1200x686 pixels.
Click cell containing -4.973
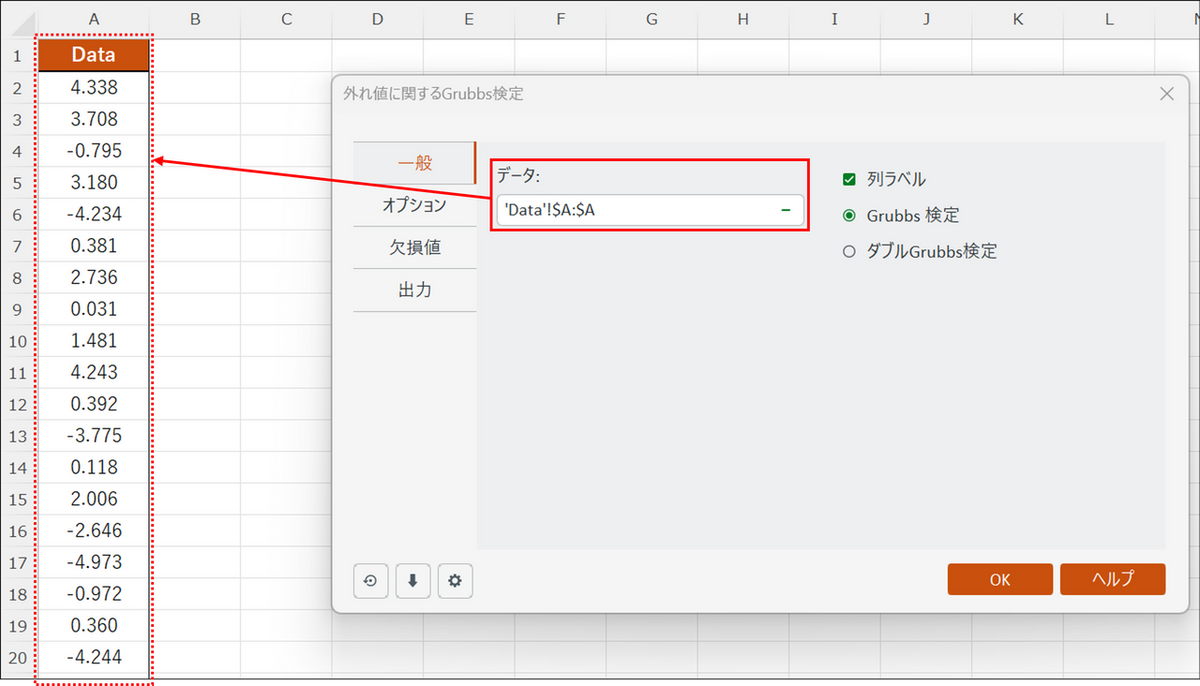pyautogui.click(x=94, y=562)
